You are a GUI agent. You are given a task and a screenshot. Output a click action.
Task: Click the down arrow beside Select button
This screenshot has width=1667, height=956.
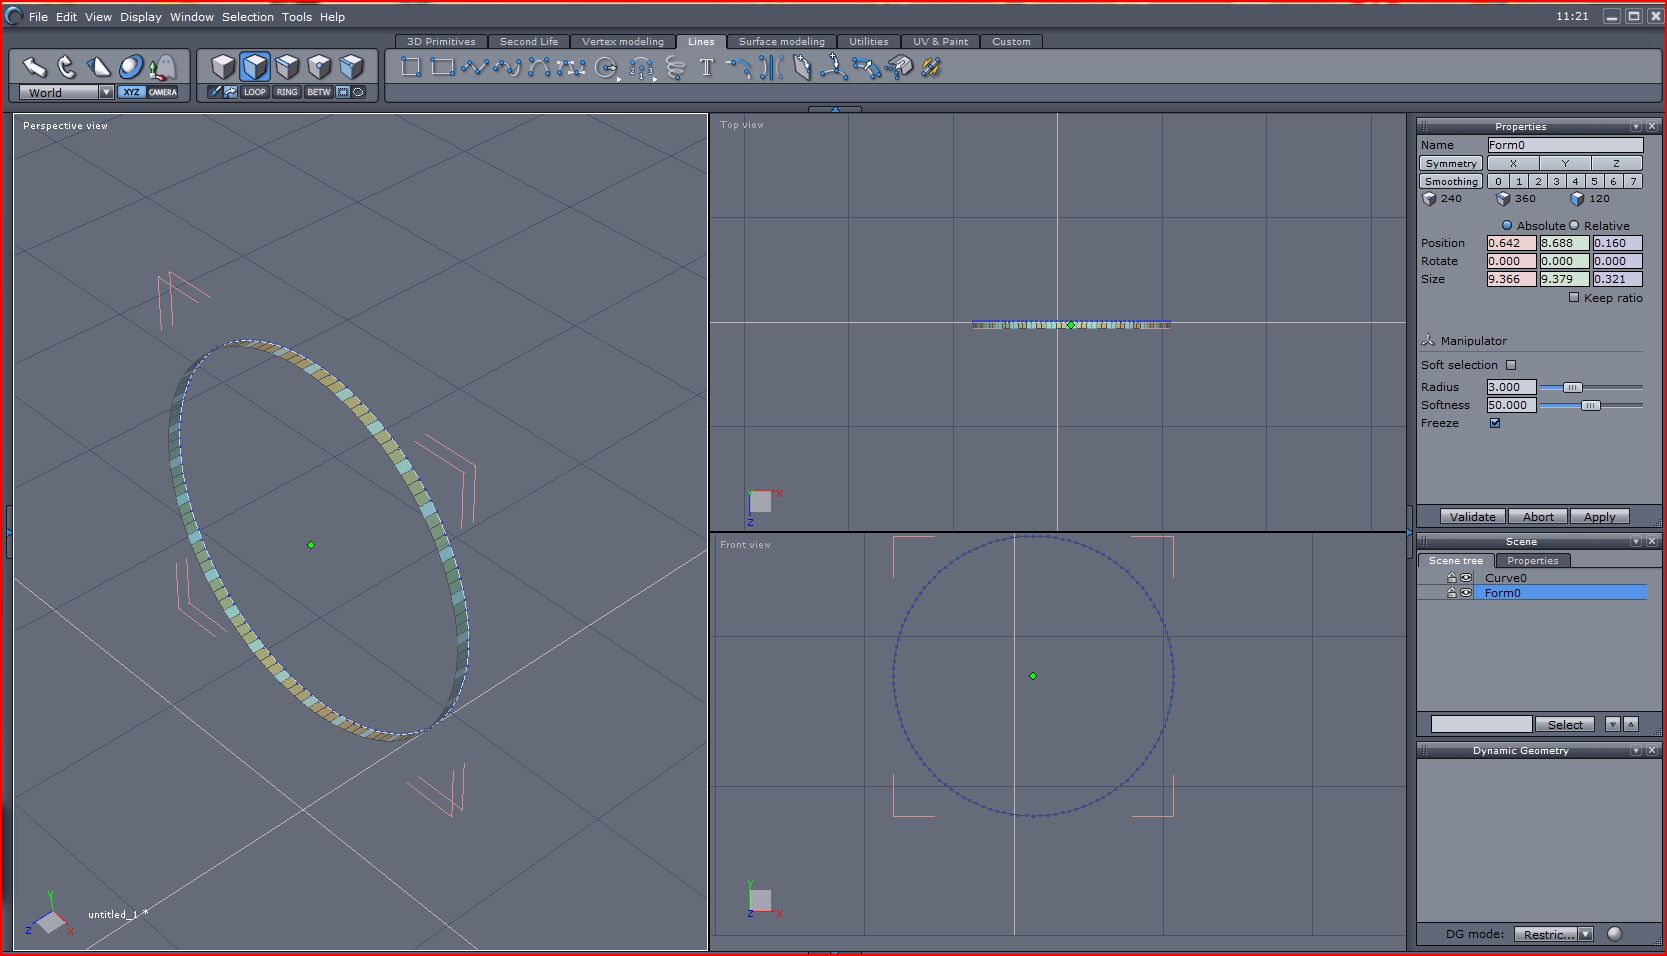tap(1613, 724)
